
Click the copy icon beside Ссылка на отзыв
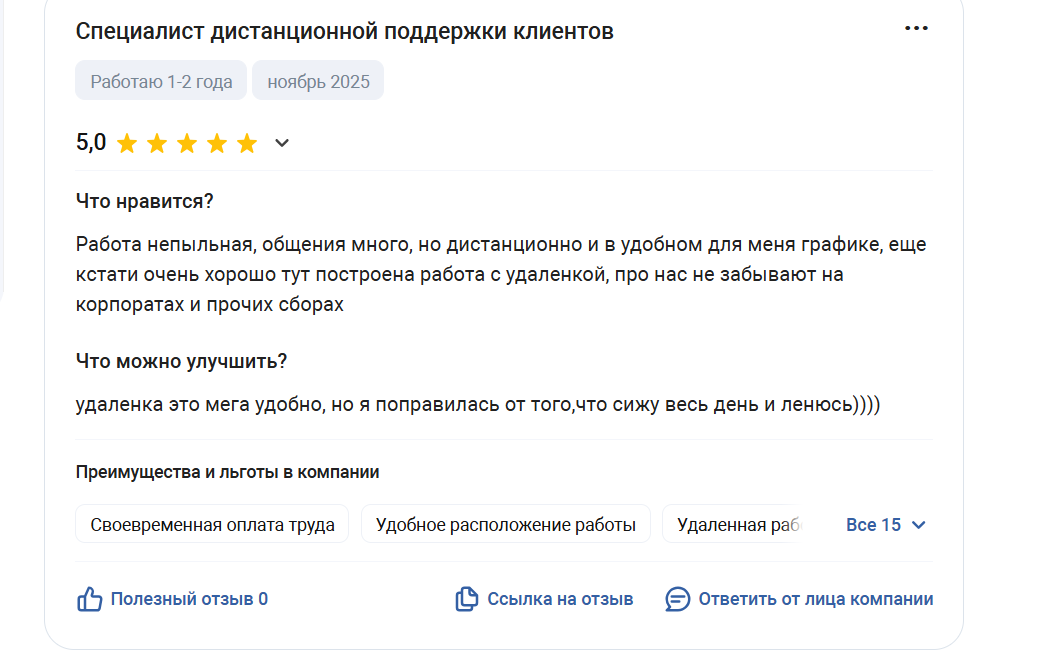(466, 600)
